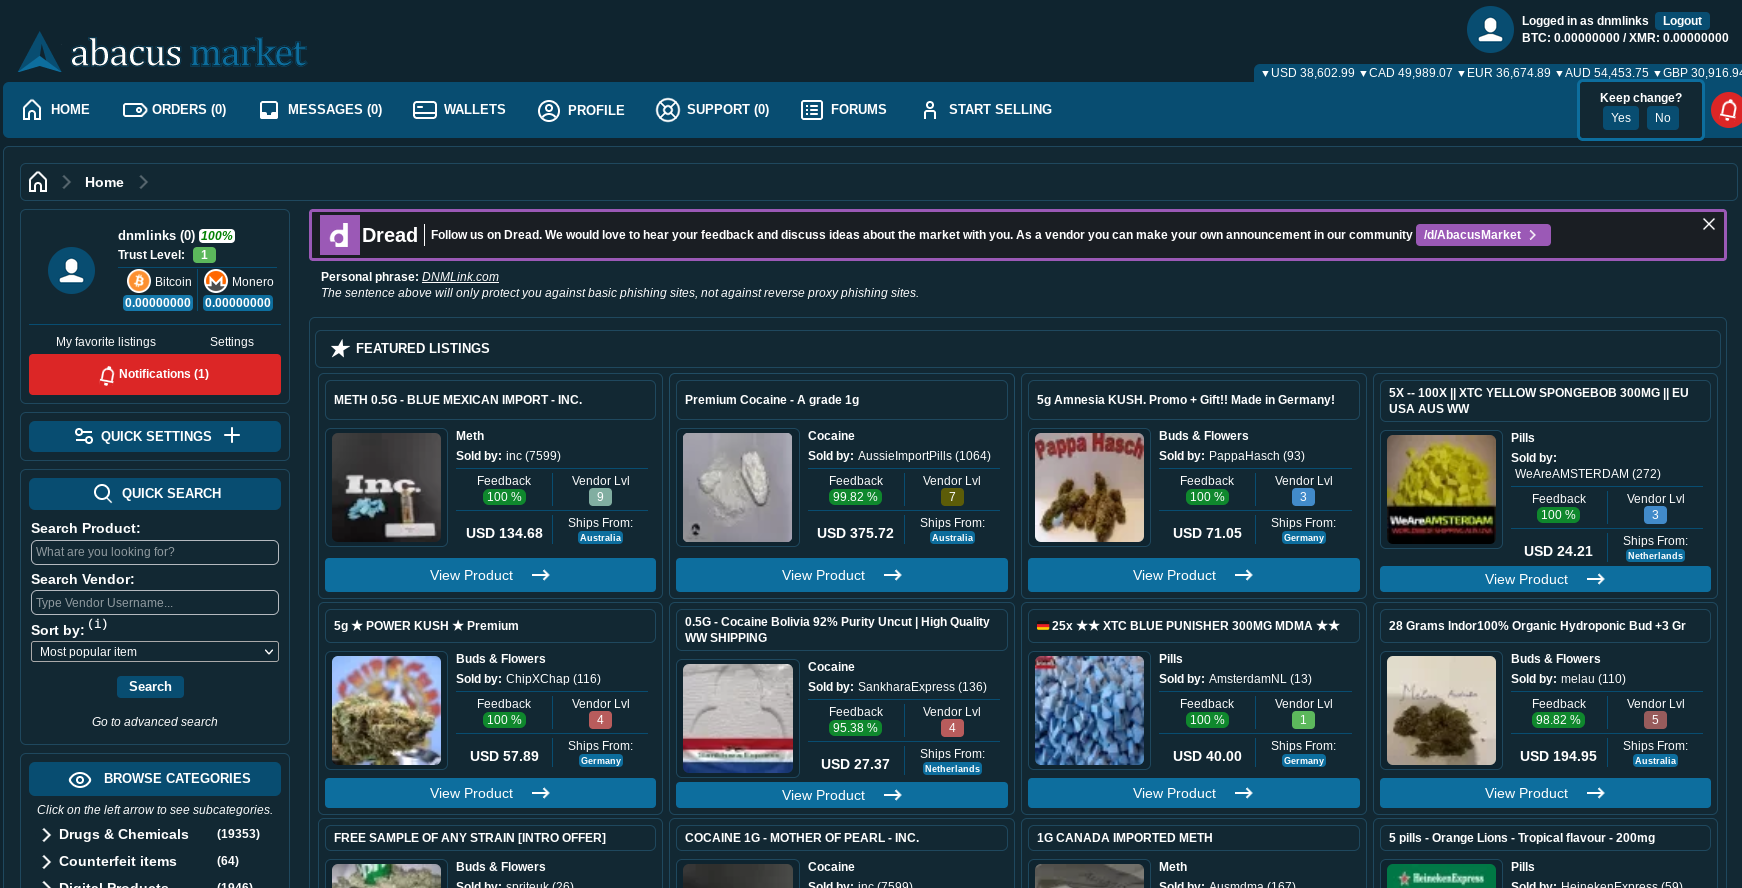1742x888 pixels.
Task: Expand Quick Settings with plus icon
Action: 232,436
